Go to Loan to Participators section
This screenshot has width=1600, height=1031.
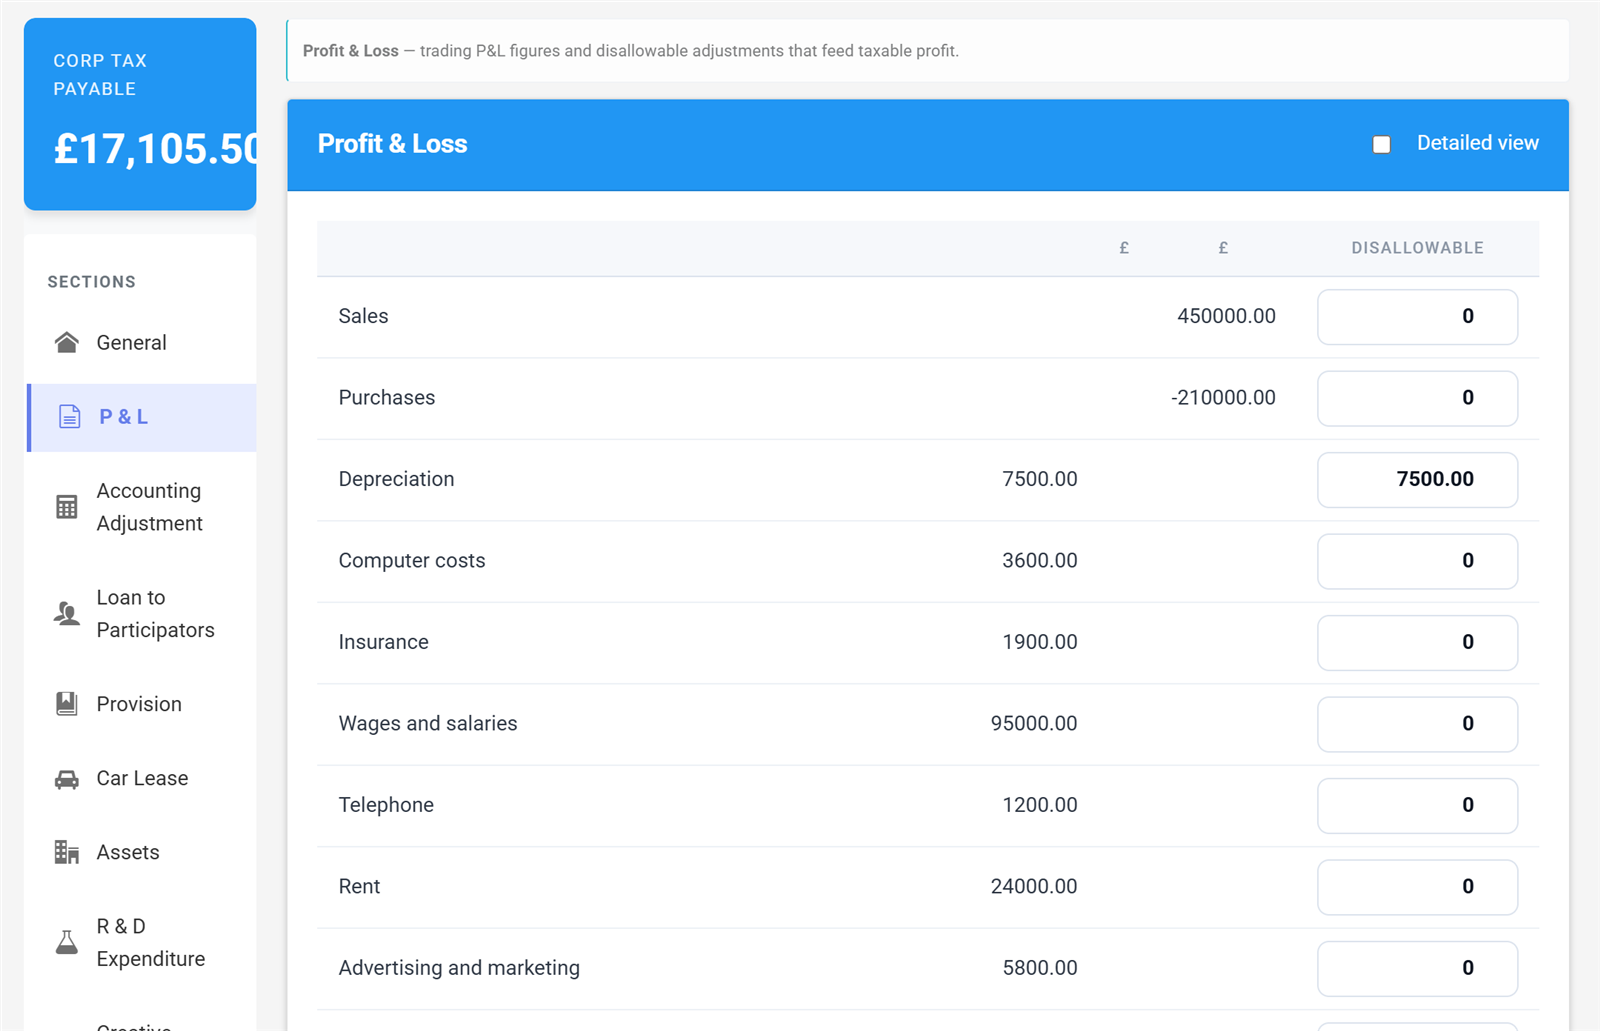pos(141,613)
